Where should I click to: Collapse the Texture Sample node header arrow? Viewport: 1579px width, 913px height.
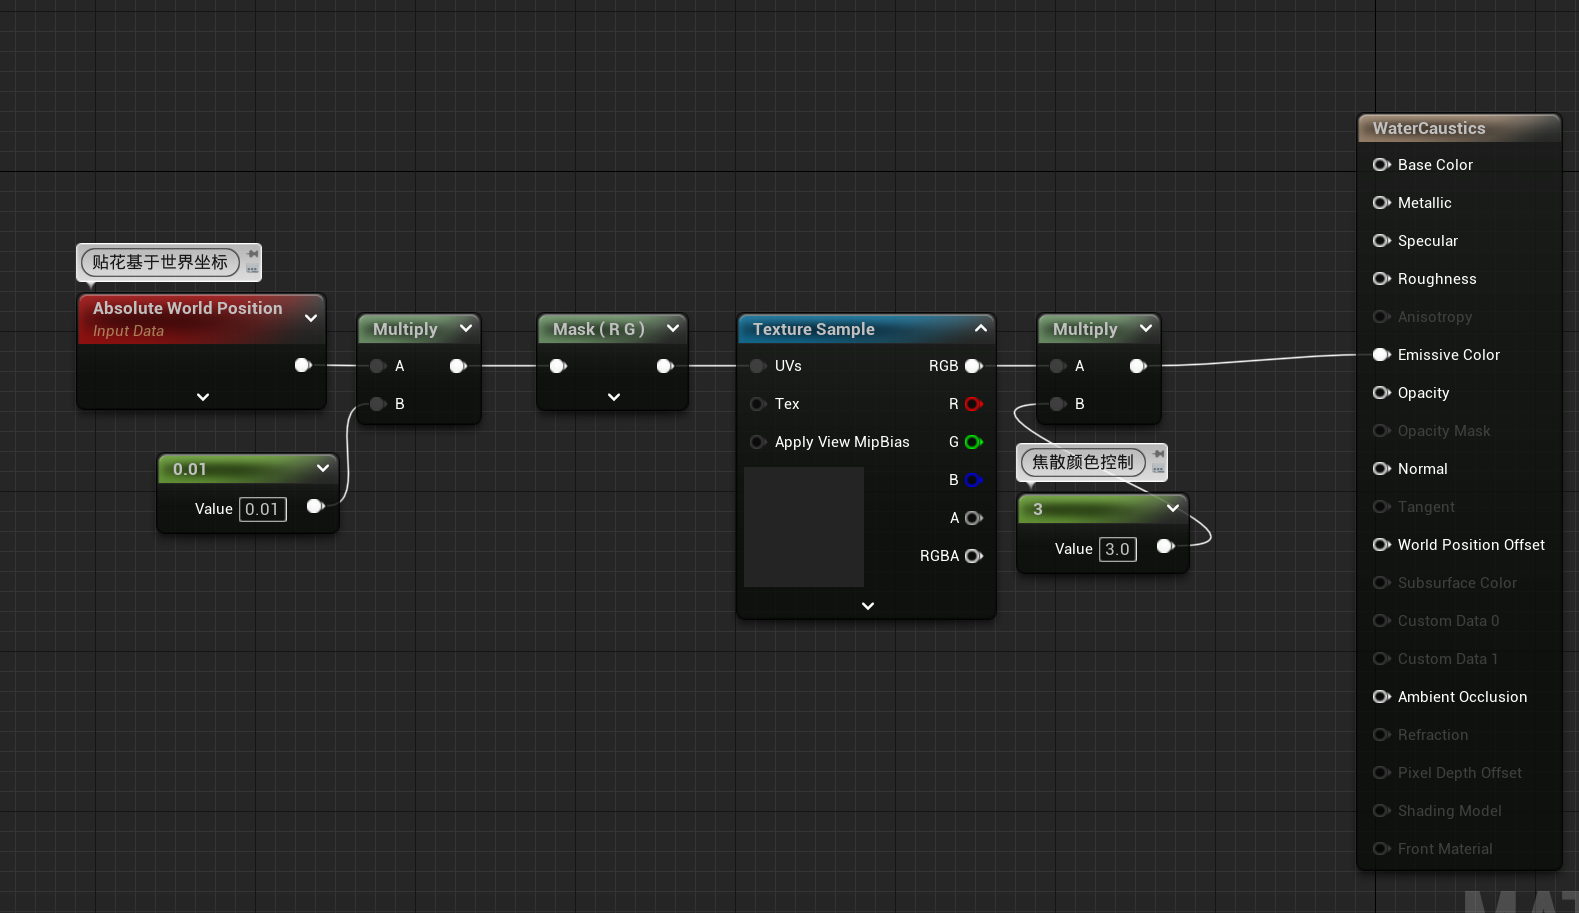981,328
